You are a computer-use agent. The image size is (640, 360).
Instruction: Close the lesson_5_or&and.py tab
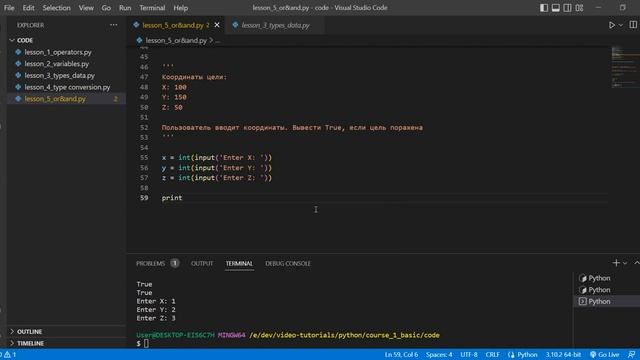(x=217, y=25)
